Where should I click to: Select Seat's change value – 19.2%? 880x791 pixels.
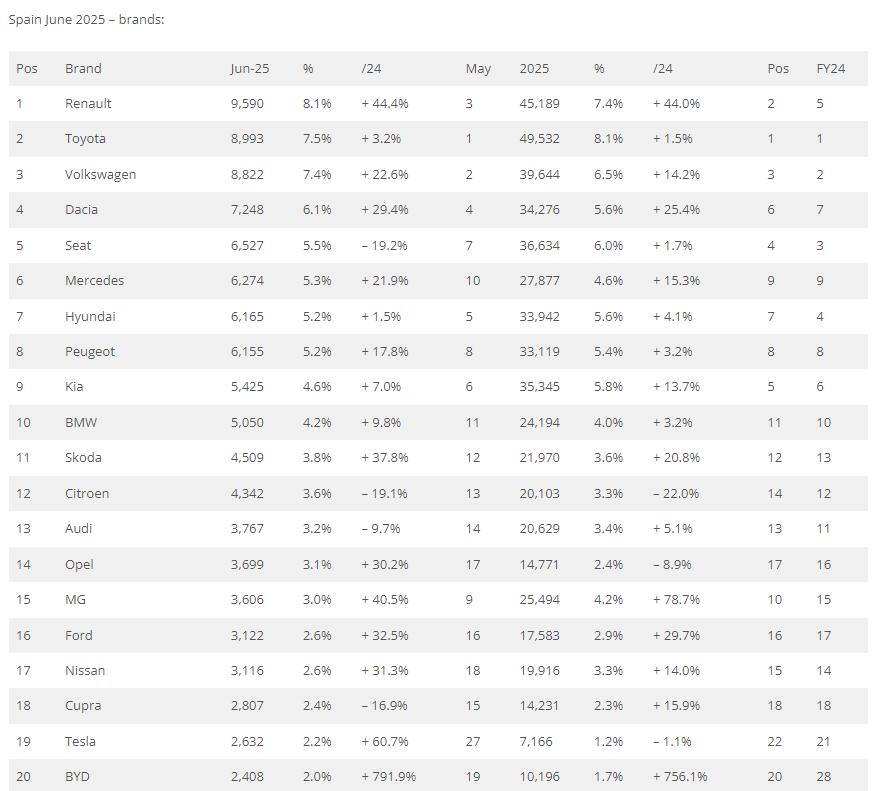click(384, 245)
